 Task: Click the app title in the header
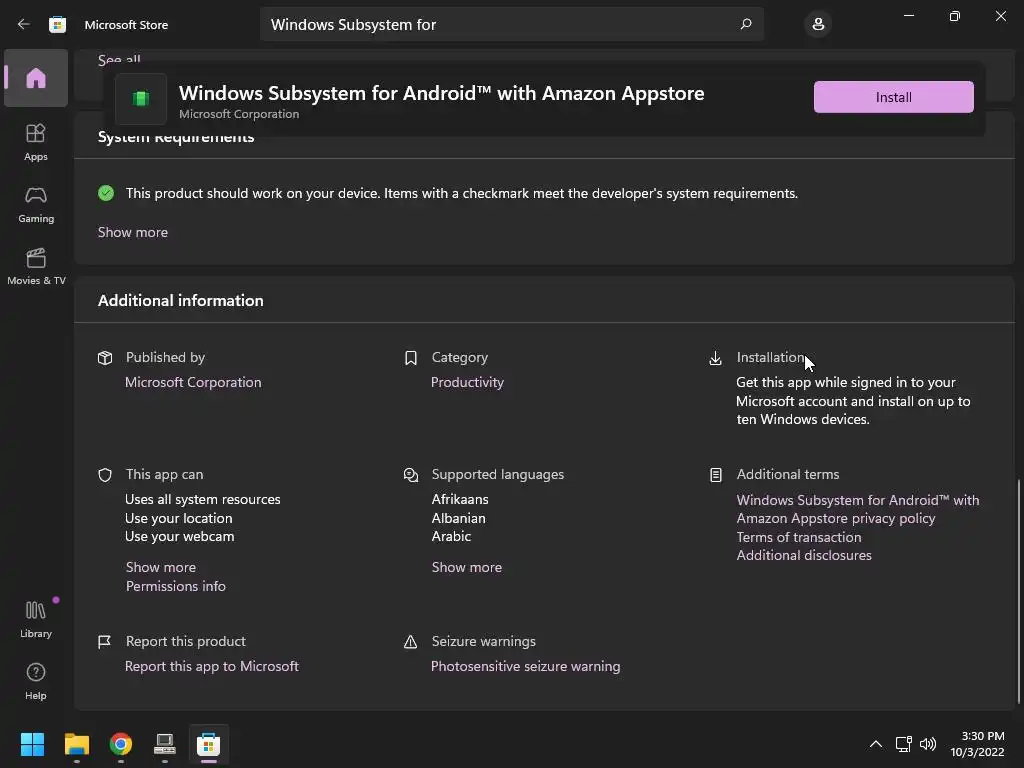click(441, 93)
